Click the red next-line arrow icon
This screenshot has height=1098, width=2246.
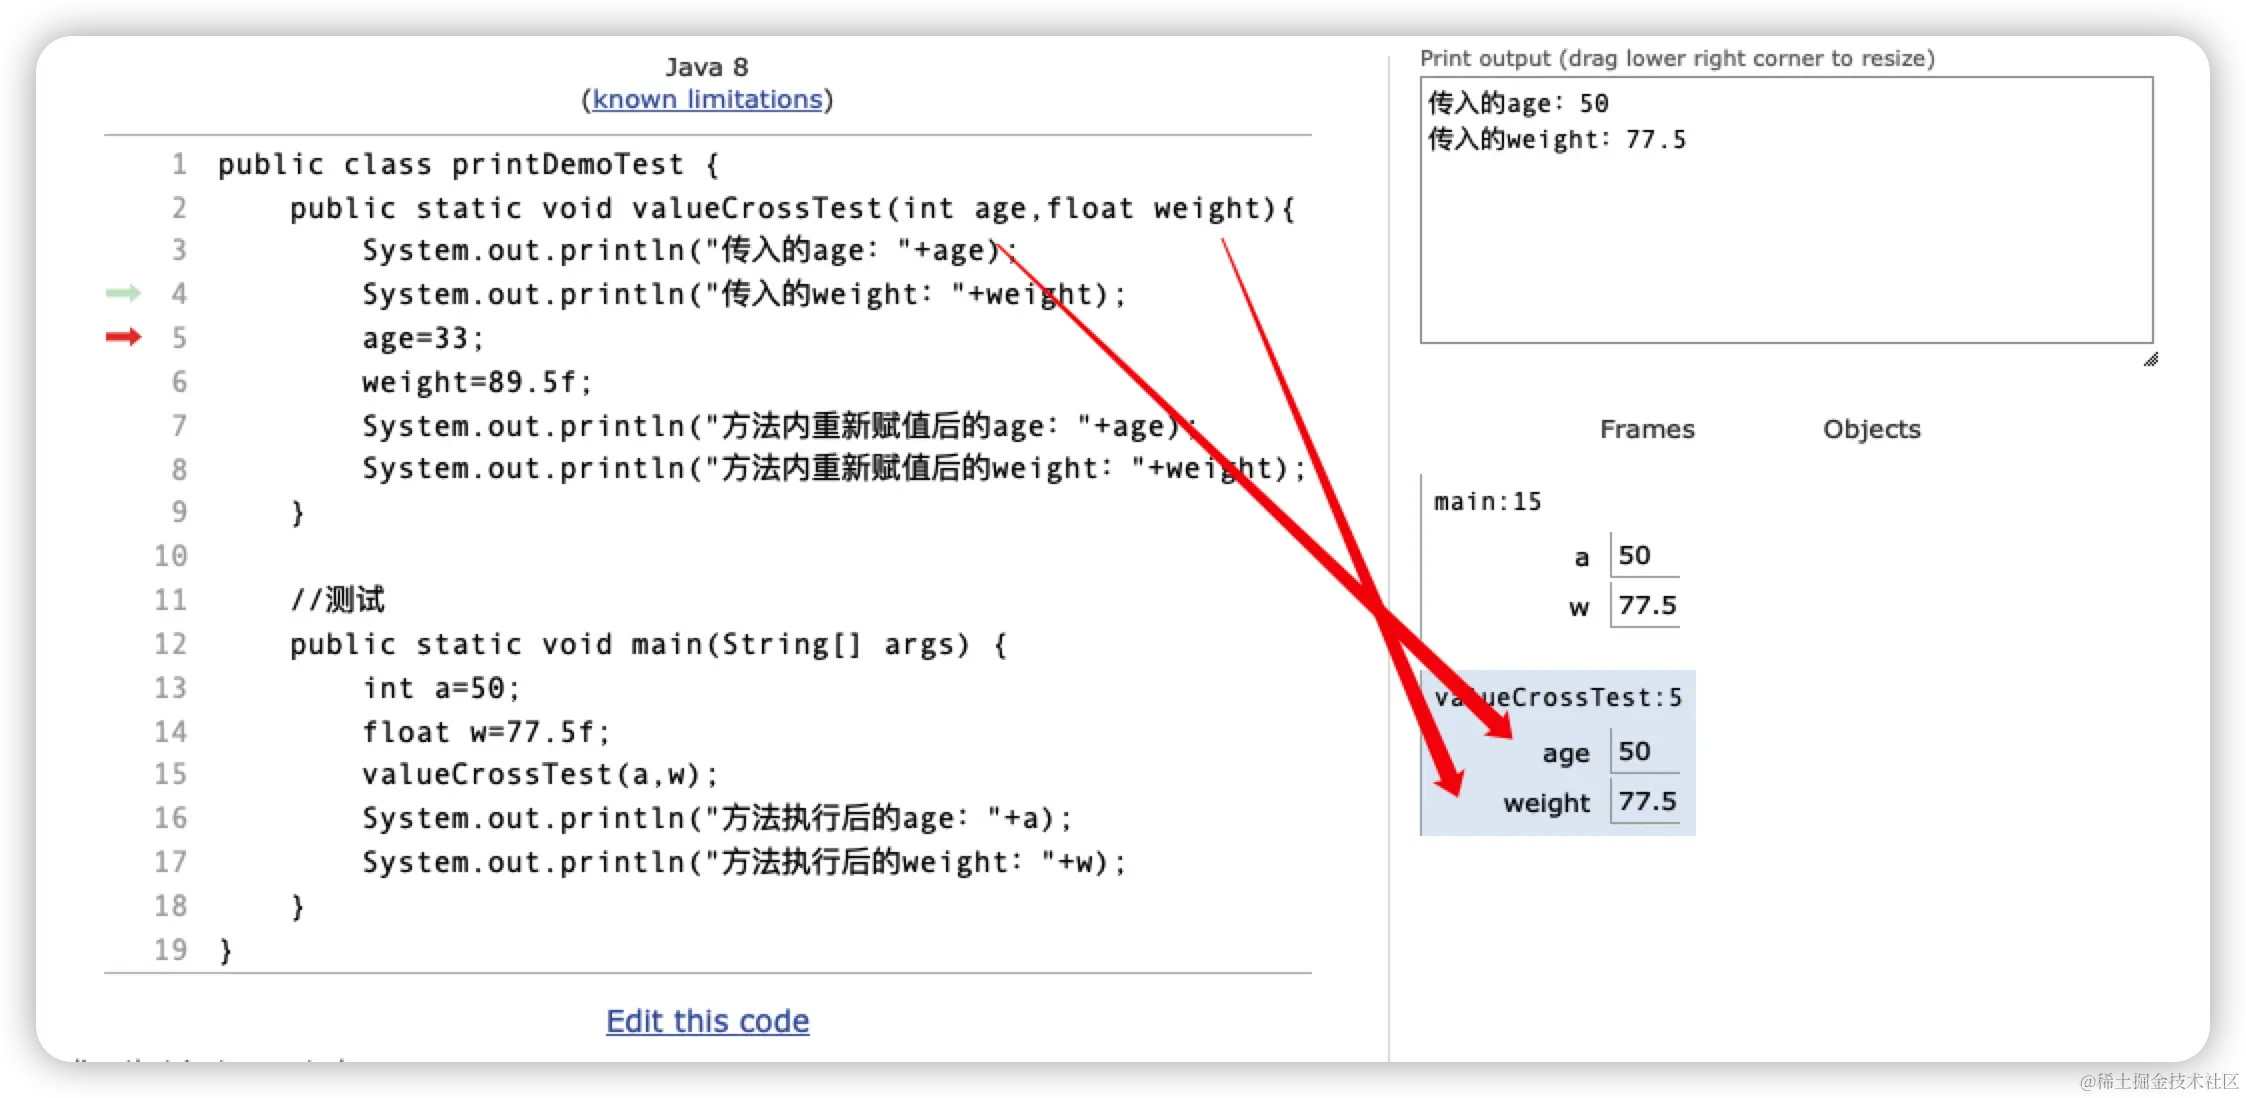(124, 337)
